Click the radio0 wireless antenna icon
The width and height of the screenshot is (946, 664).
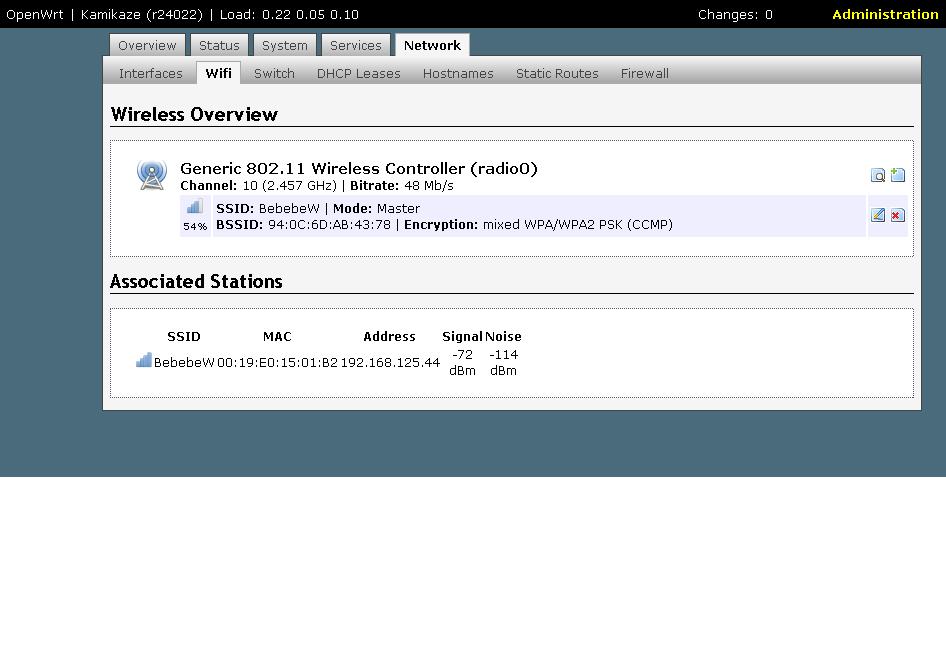(151, 175)
